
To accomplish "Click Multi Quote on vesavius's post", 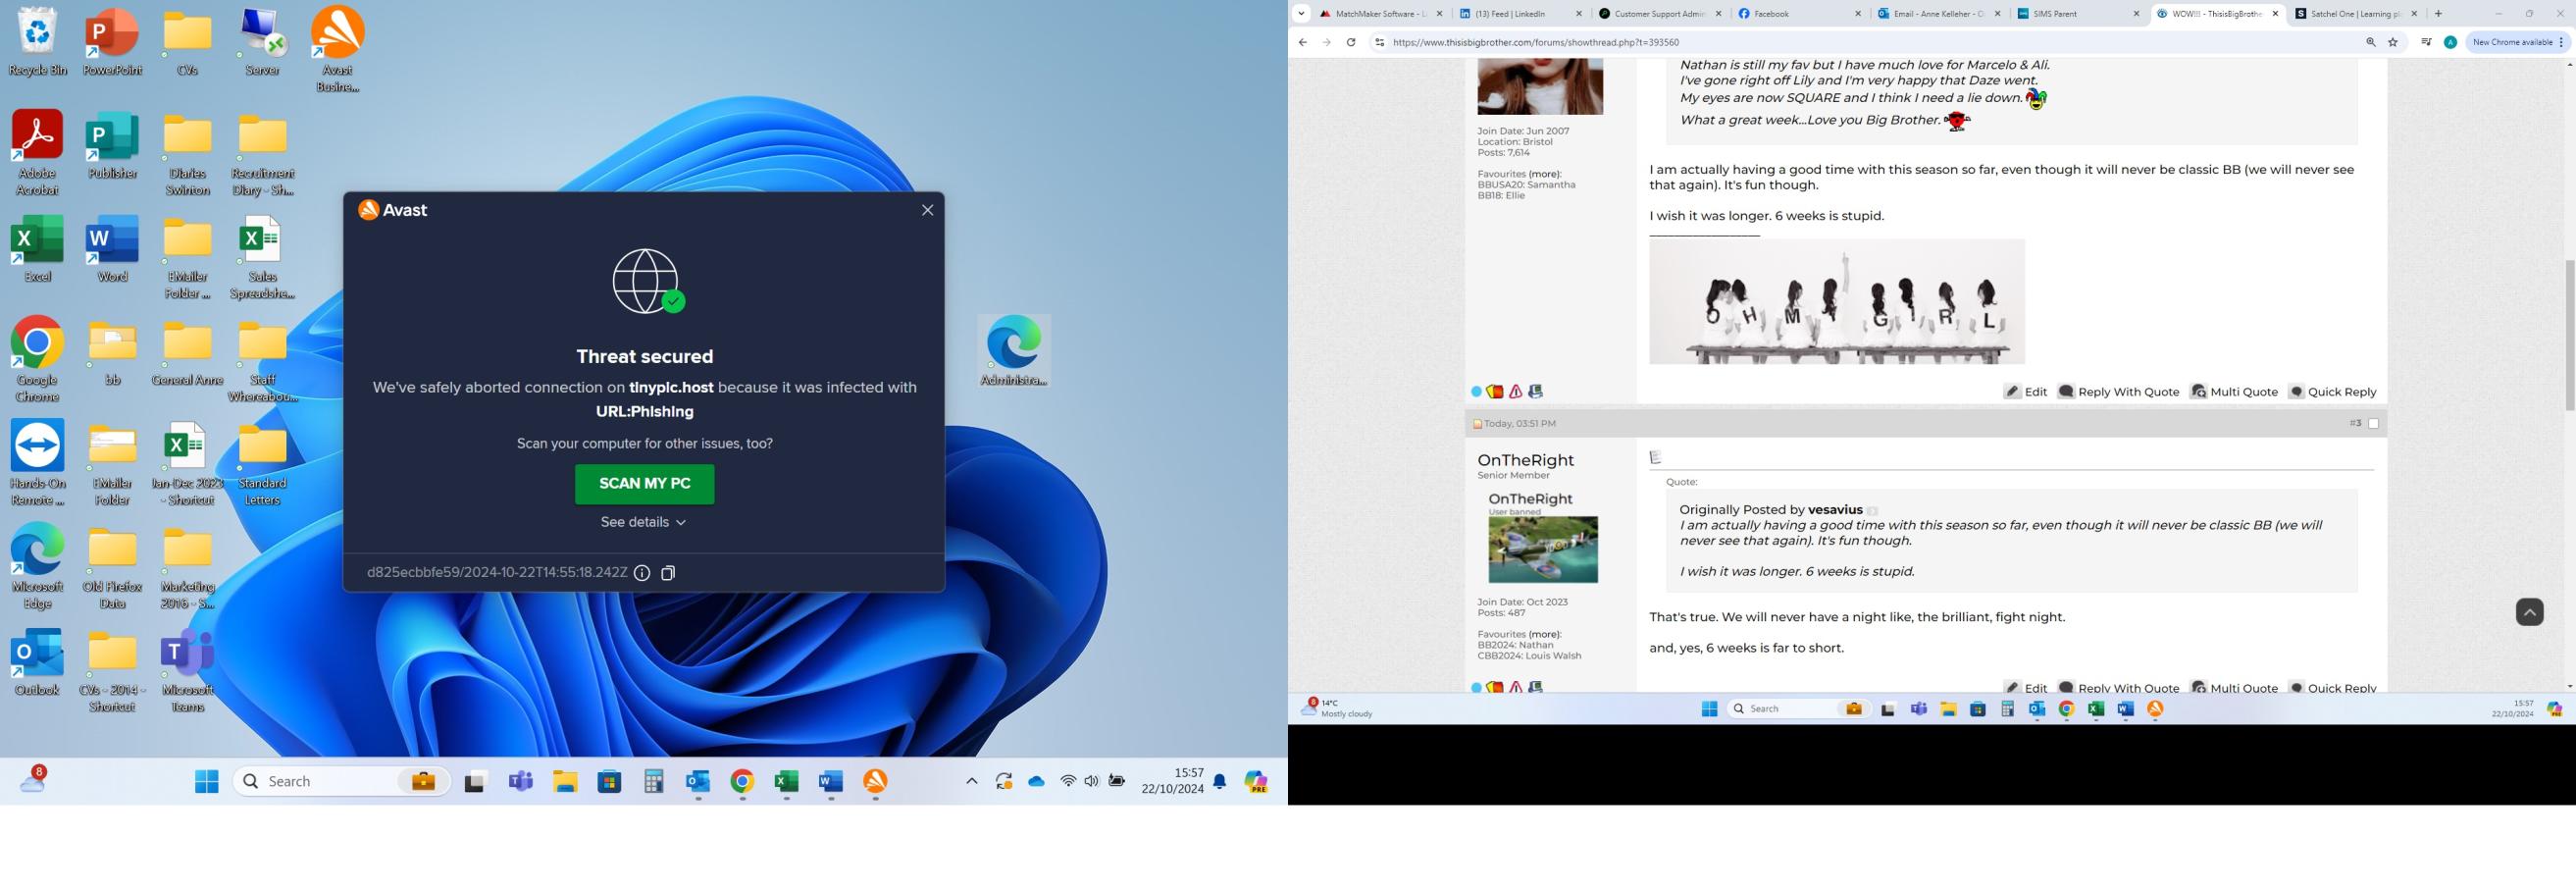I will click(2234, 392).
